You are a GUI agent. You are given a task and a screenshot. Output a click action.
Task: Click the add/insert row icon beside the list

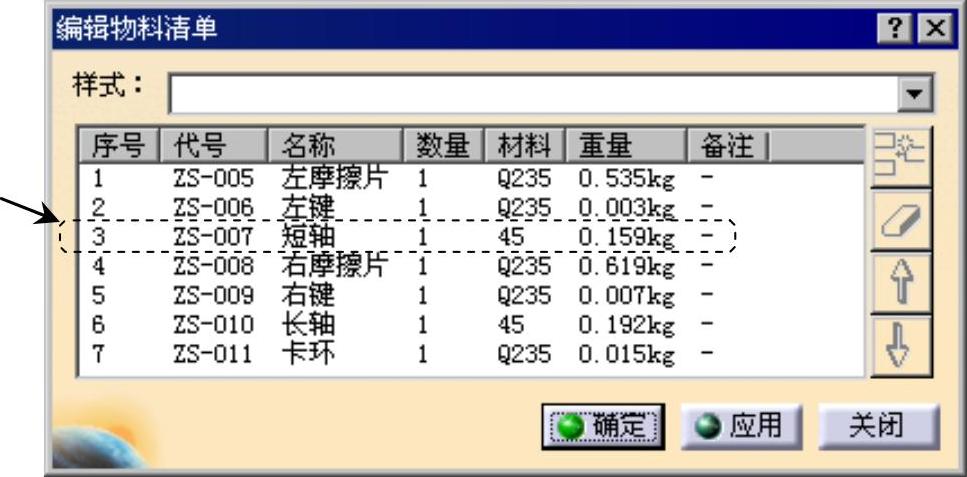tap(901, 157)
